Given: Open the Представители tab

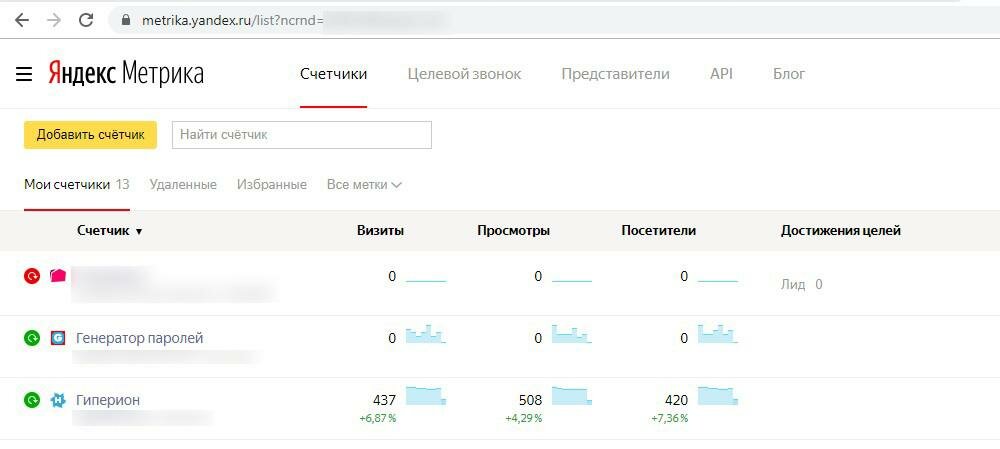Looking at the screenshot, I should (615, 74).
